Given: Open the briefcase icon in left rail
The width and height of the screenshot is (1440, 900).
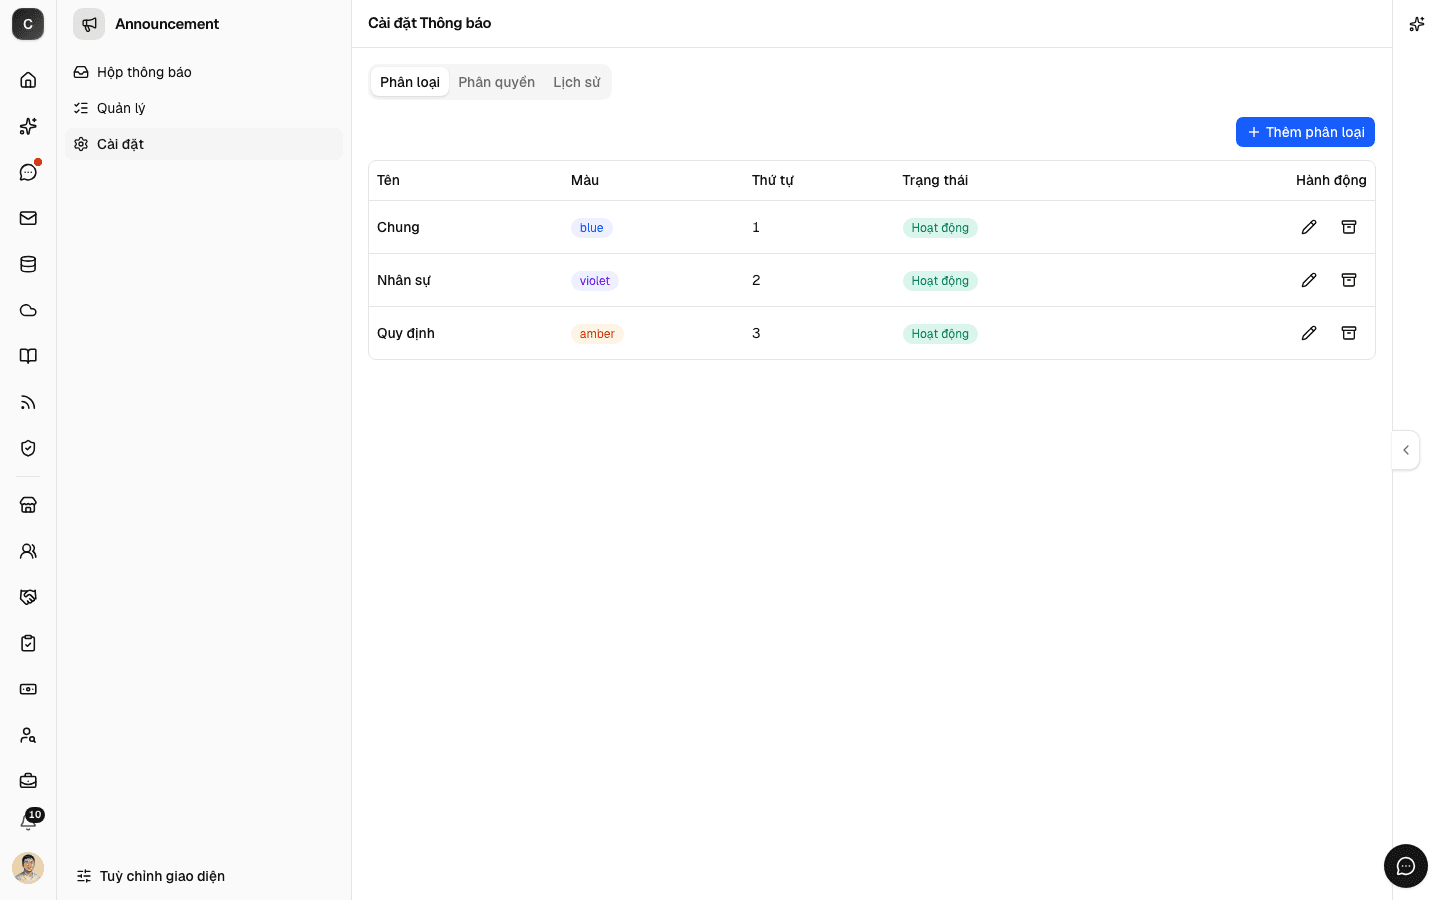Looking at the screenshot, I should coord(28,781).
